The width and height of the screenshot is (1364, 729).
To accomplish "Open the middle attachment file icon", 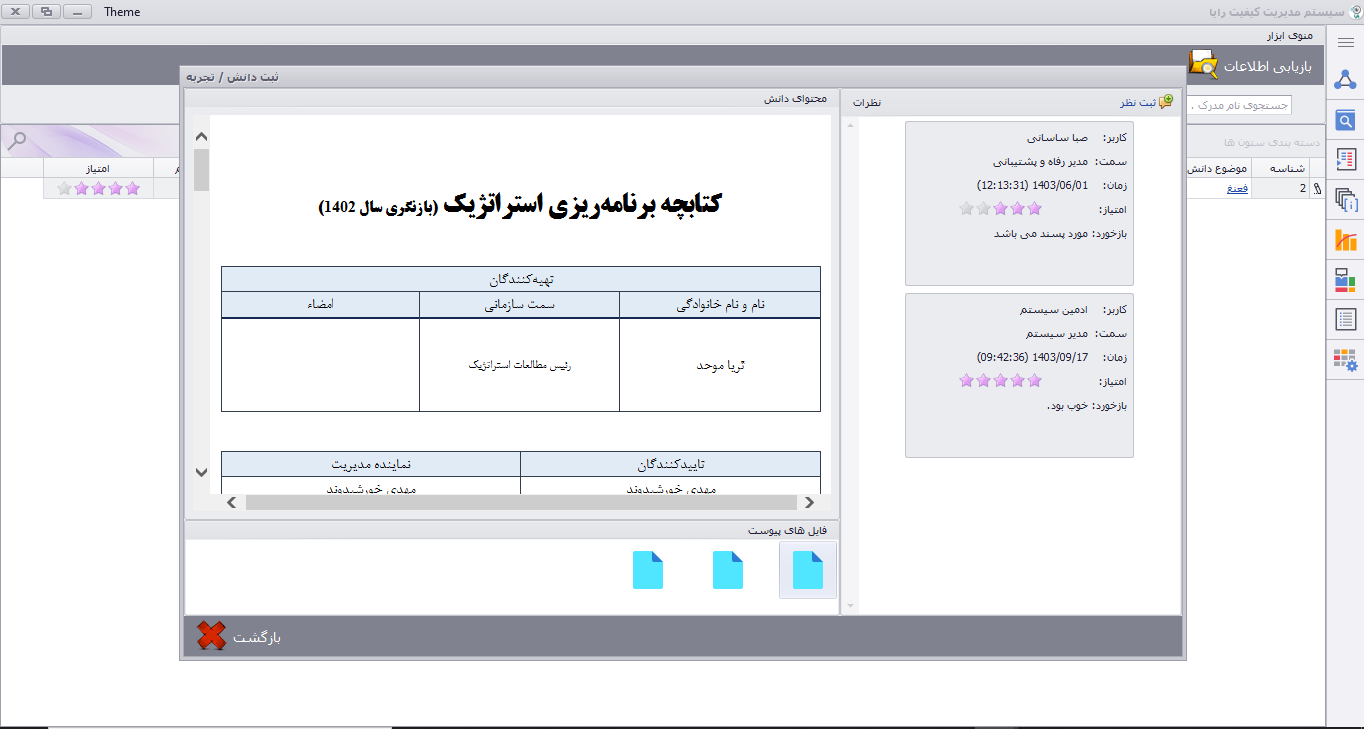I will [728, 570].
